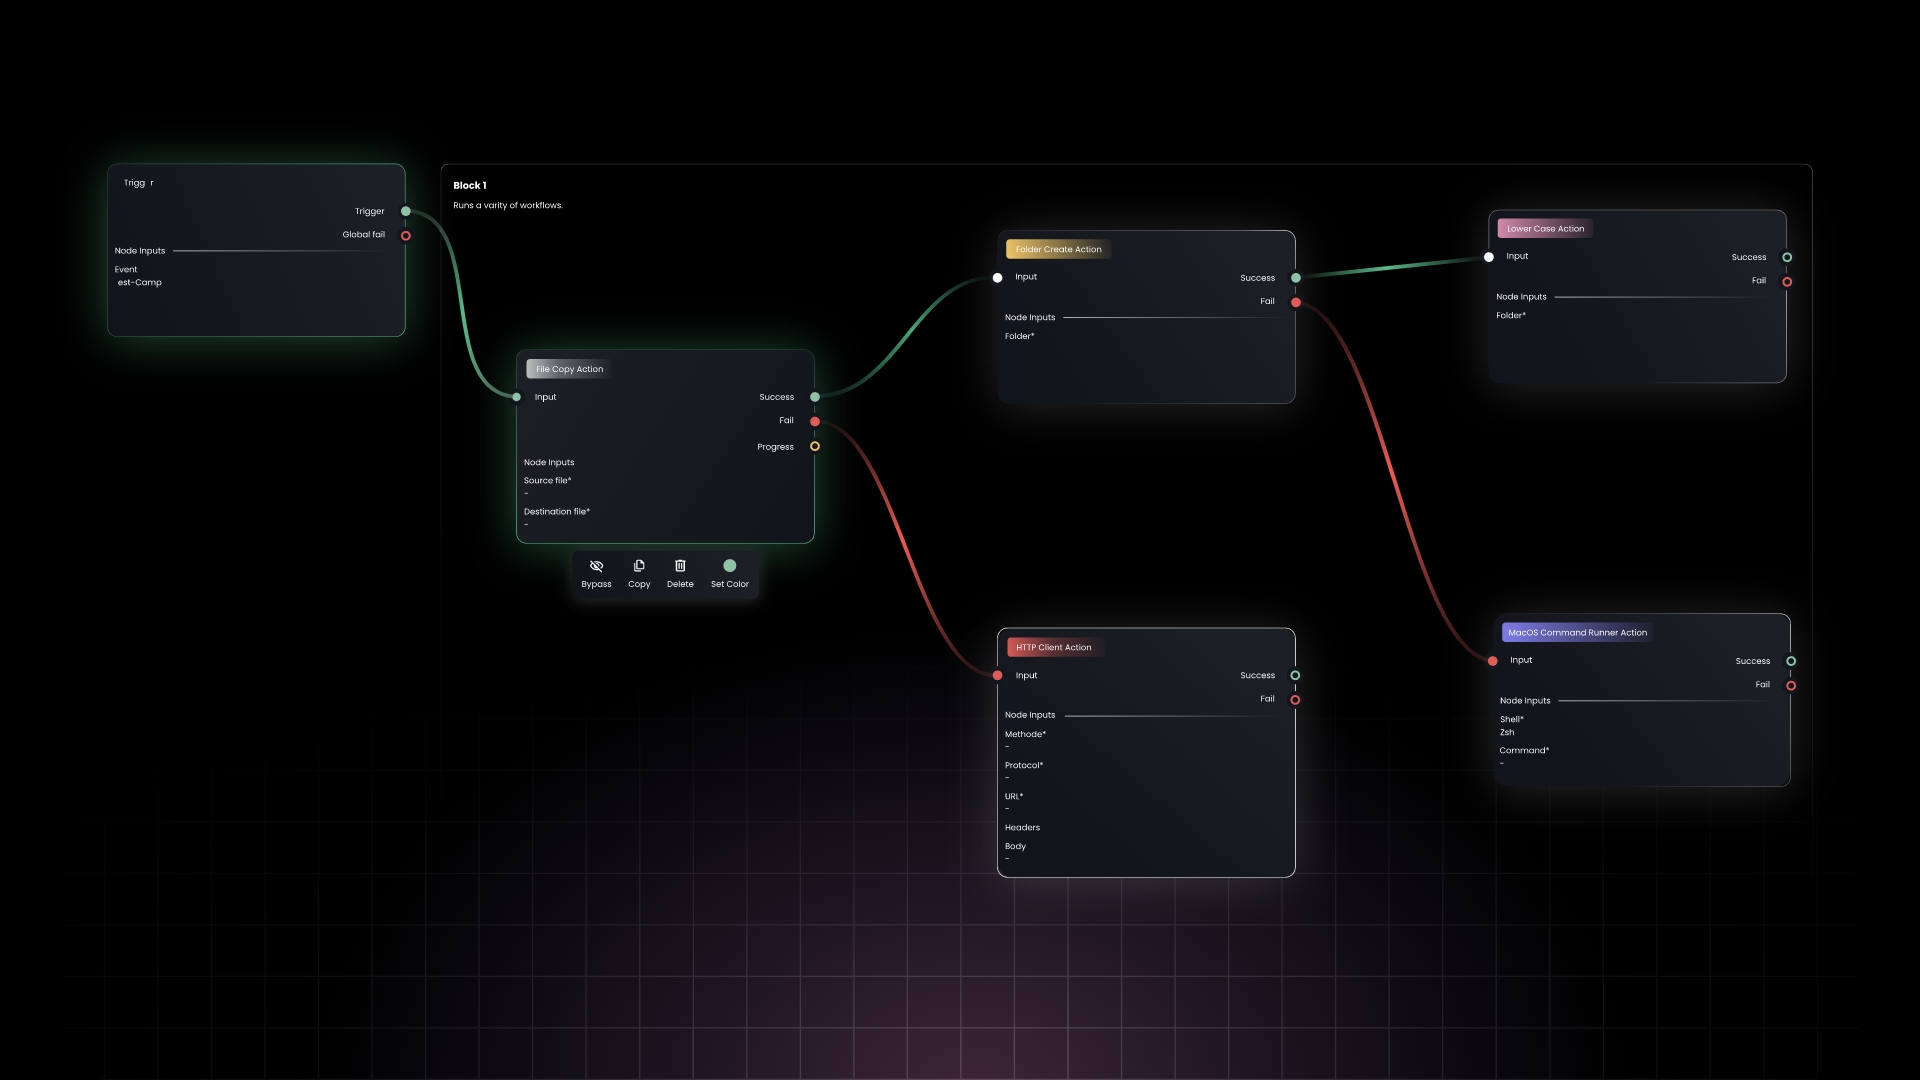
Task: Click Folder Create Action Input port
Action: click(997, 278)
